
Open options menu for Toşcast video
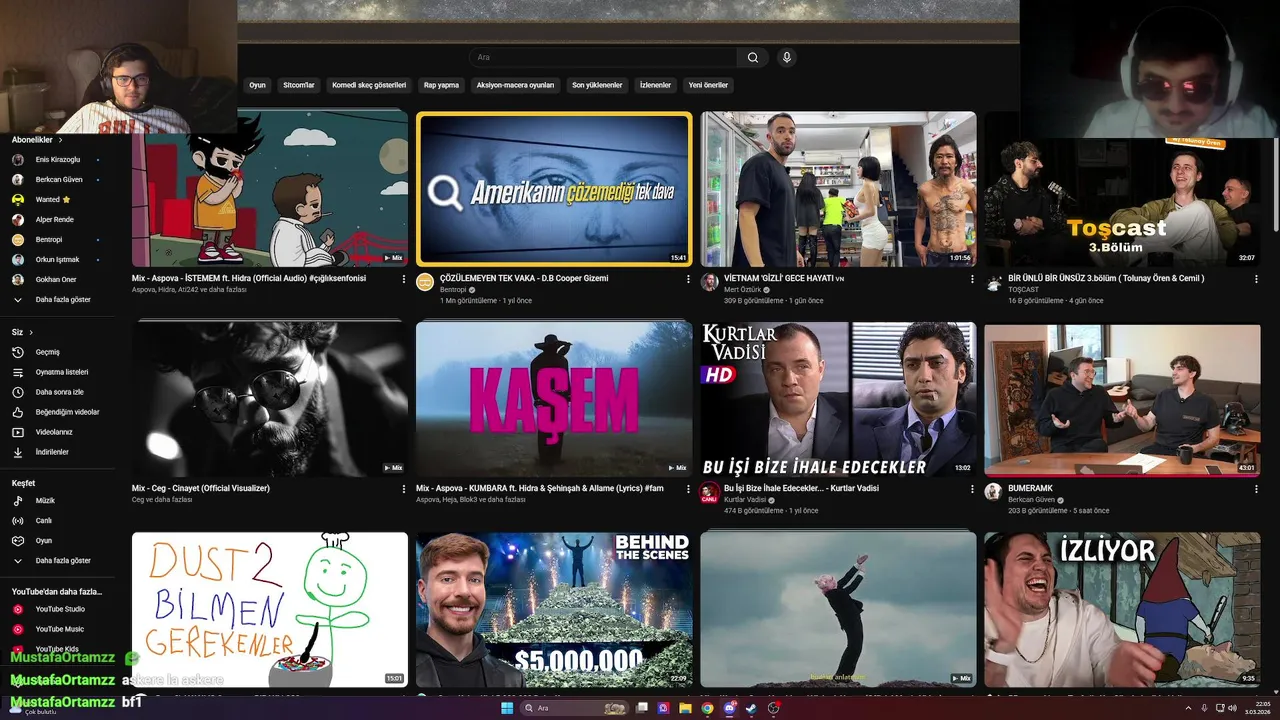tap(1256, 279)
